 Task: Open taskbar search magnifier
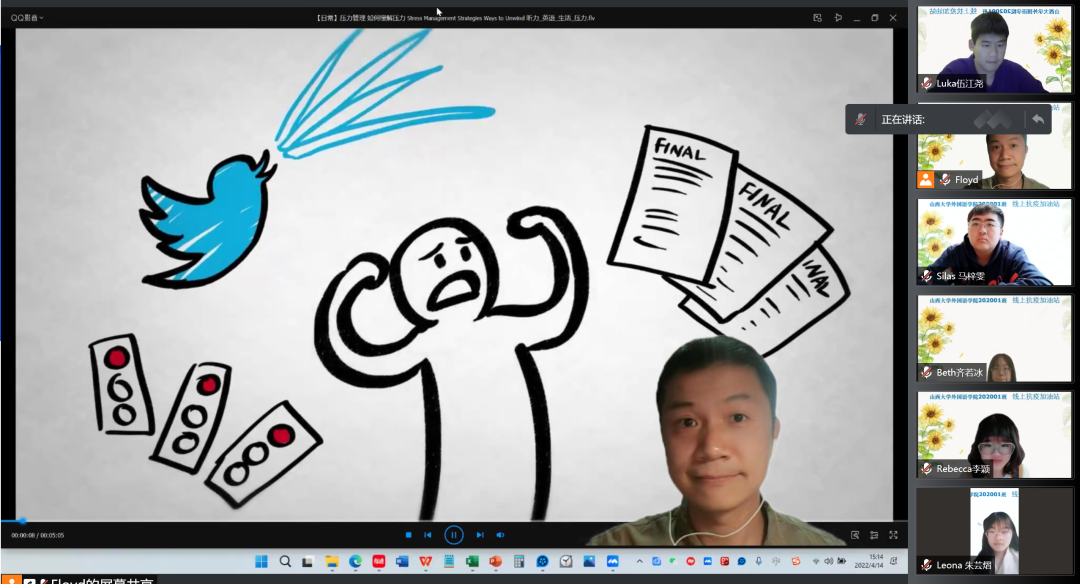pos(285,562)
